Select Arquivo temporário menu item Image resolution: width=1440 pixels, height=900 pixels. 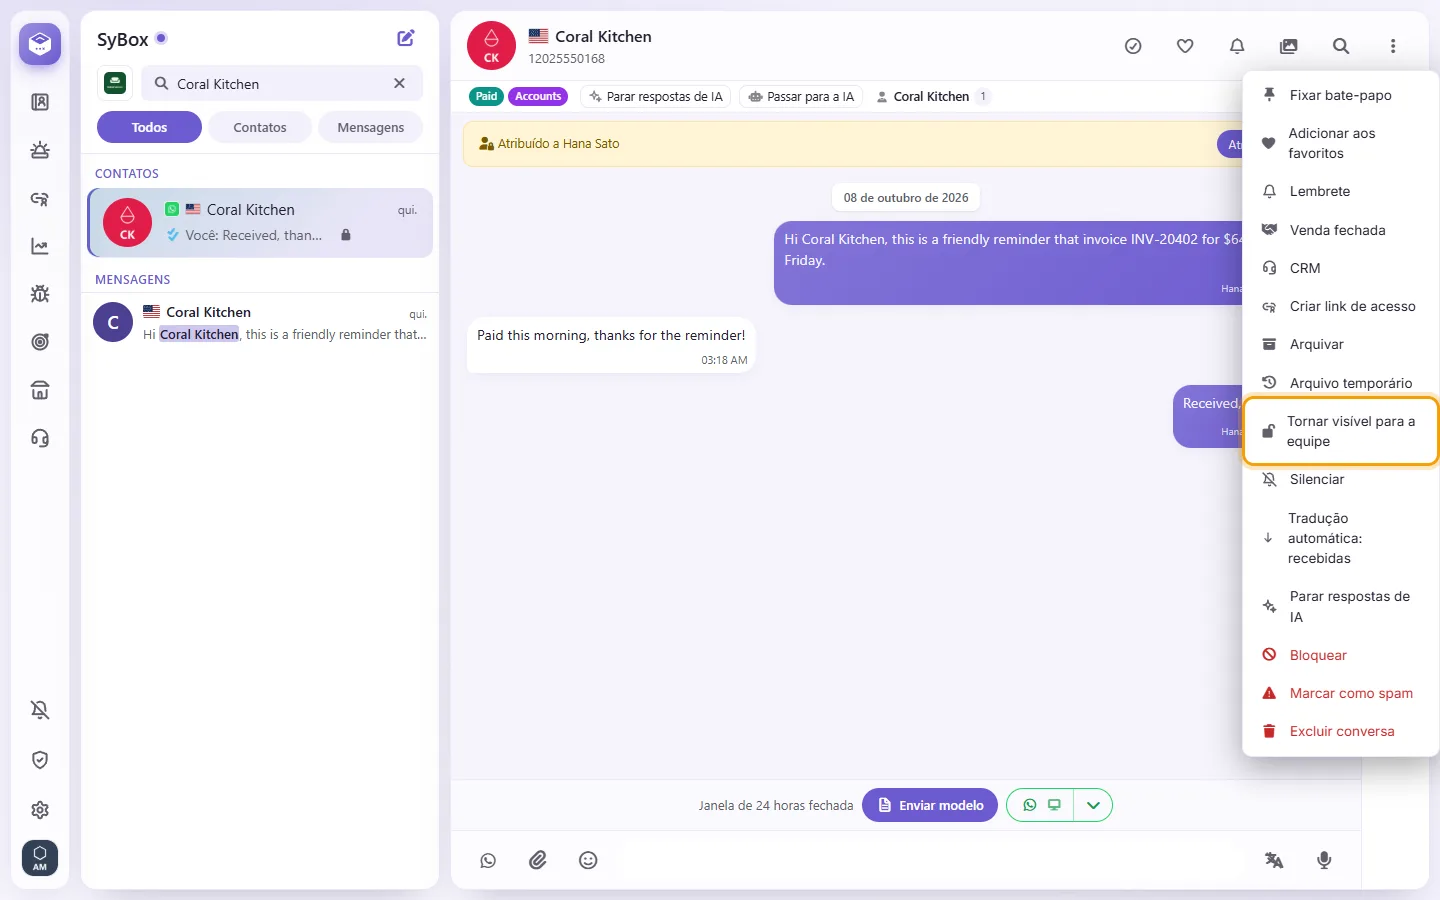[x=1340, y=383]
